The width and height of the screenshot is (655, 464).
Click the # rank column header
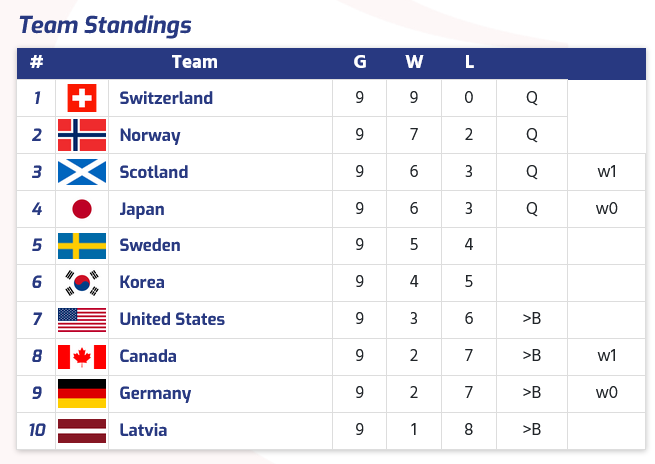click(x=37, y=62)
